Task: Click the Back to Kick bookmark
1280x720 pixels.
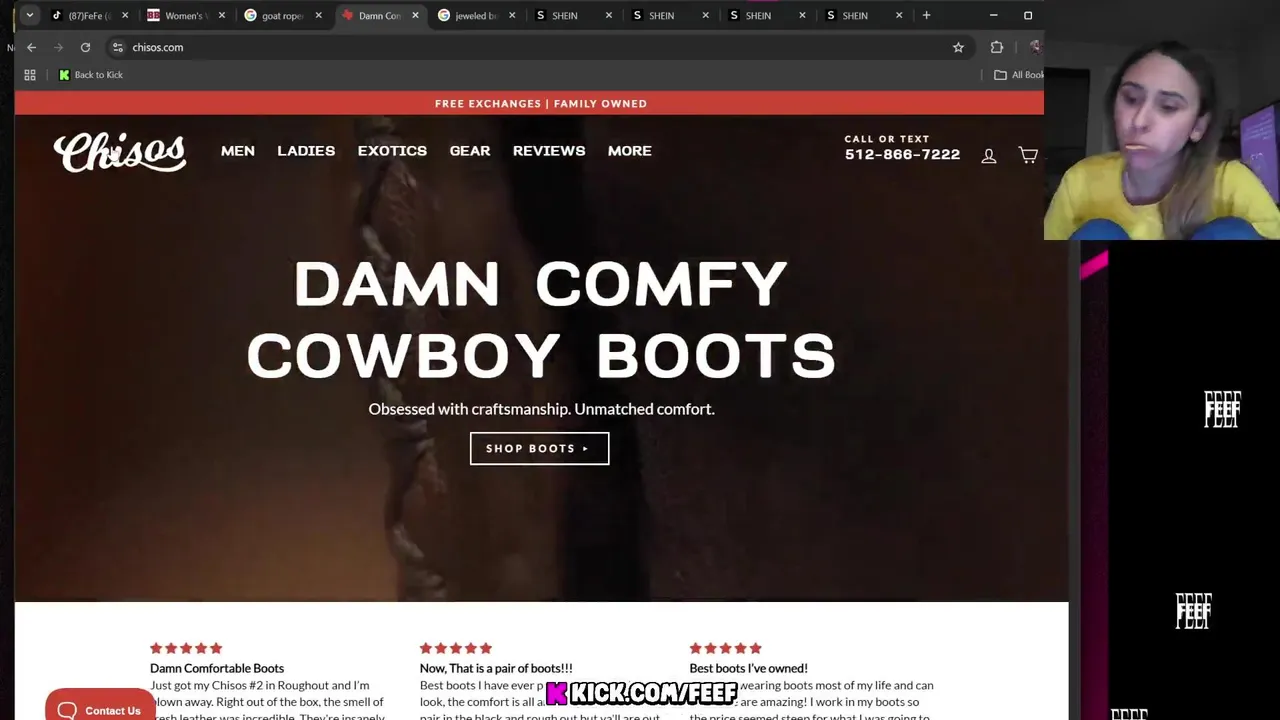Action: [90, 75]
